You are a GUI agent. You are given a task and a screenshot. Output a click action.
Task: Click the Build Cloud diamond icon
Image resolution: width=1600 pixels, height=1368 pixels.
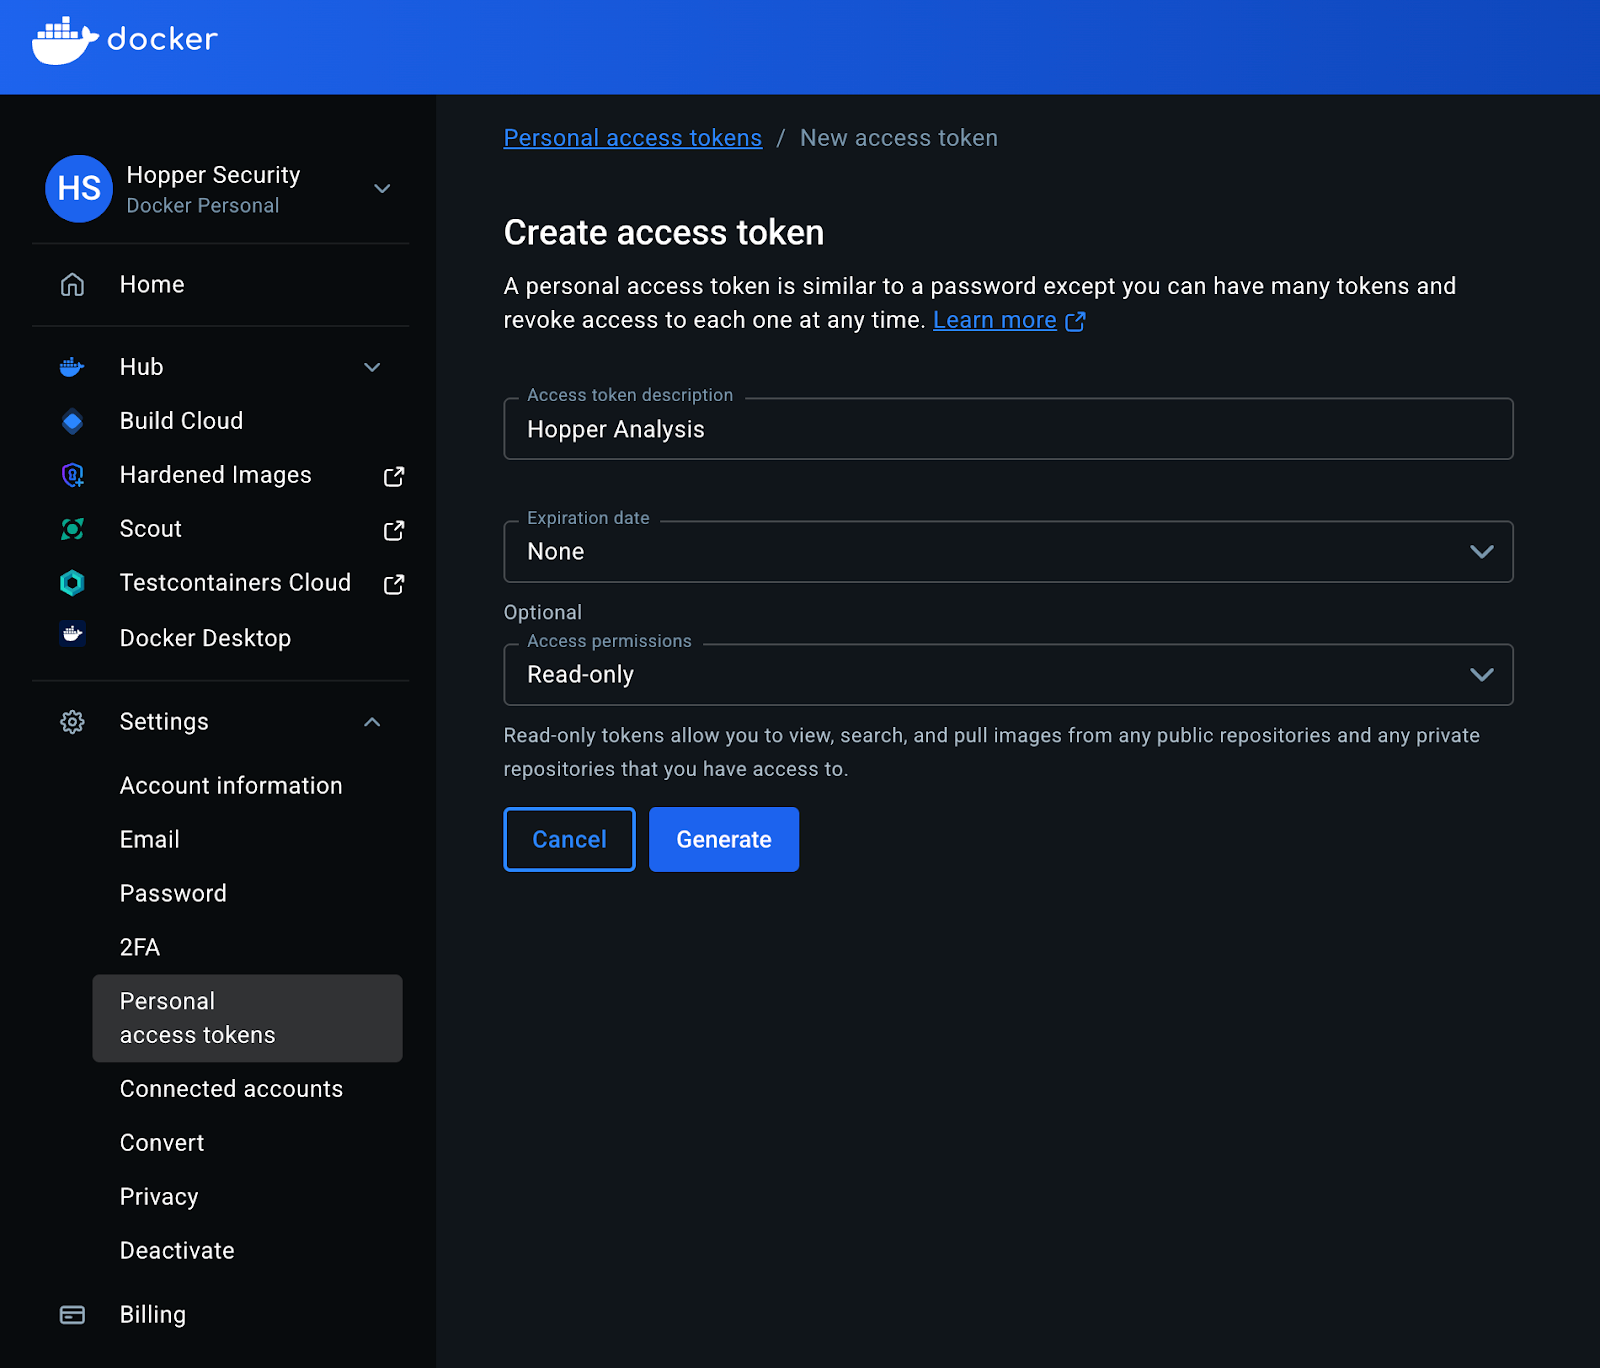pos(72,421)
